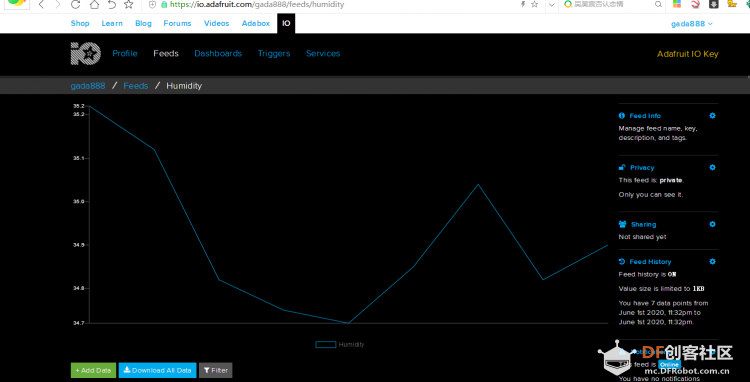Open Feed Info settings gear
The image size is (750, 382).
pos(712,116)
